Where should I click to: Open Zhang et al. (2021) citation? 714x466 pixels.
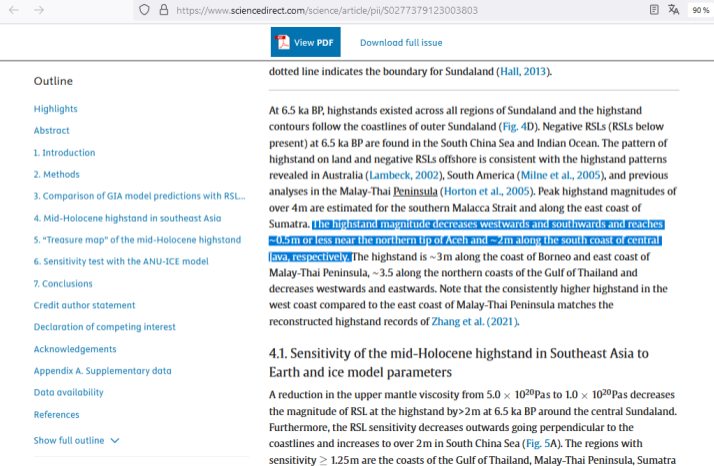pyautogui.click(x=474, y=322)
